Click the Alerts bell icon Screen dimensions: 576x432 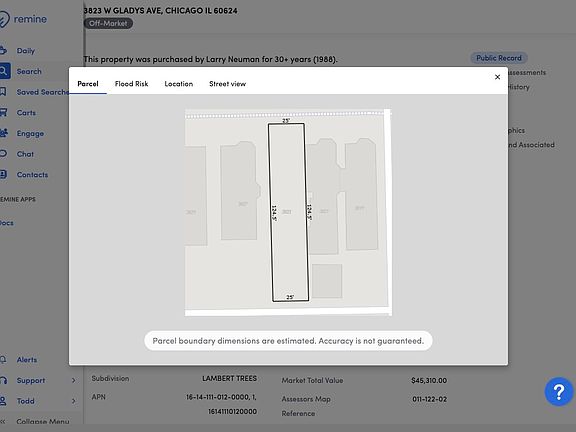3,360
